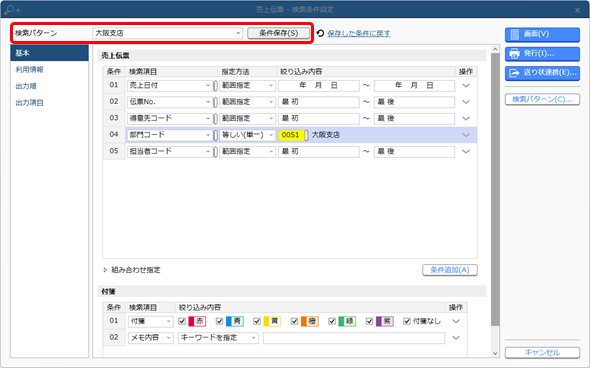
Task: Click the 保存した条件に戻す link
Action: [x=358, y=33]
